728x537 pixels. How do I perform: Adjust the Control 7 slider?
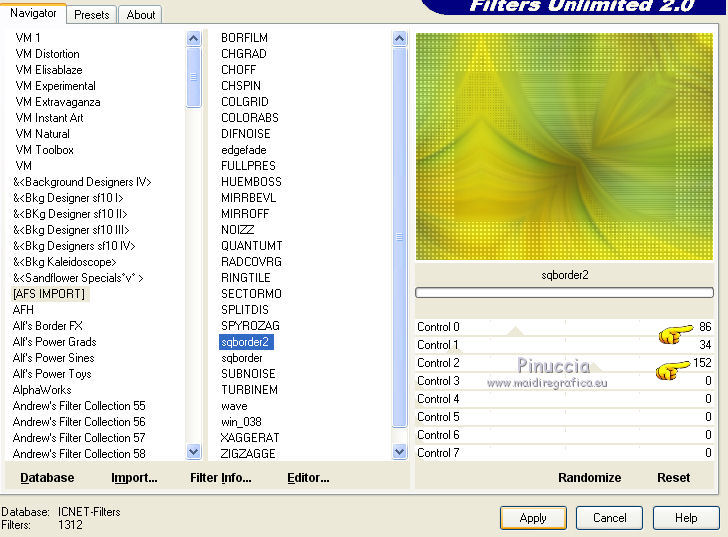pyautogui.click(x=564, y=453)
